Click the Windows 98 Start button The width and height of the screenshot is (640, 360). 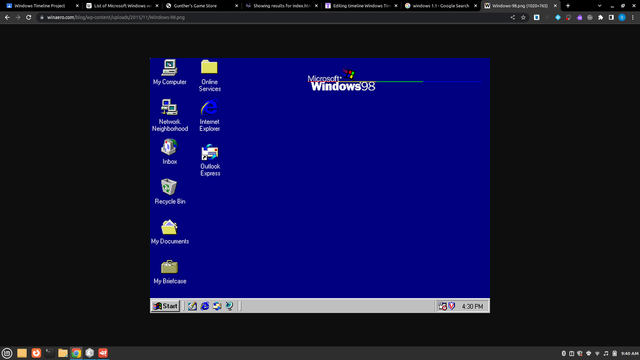[x=165, y=306]
